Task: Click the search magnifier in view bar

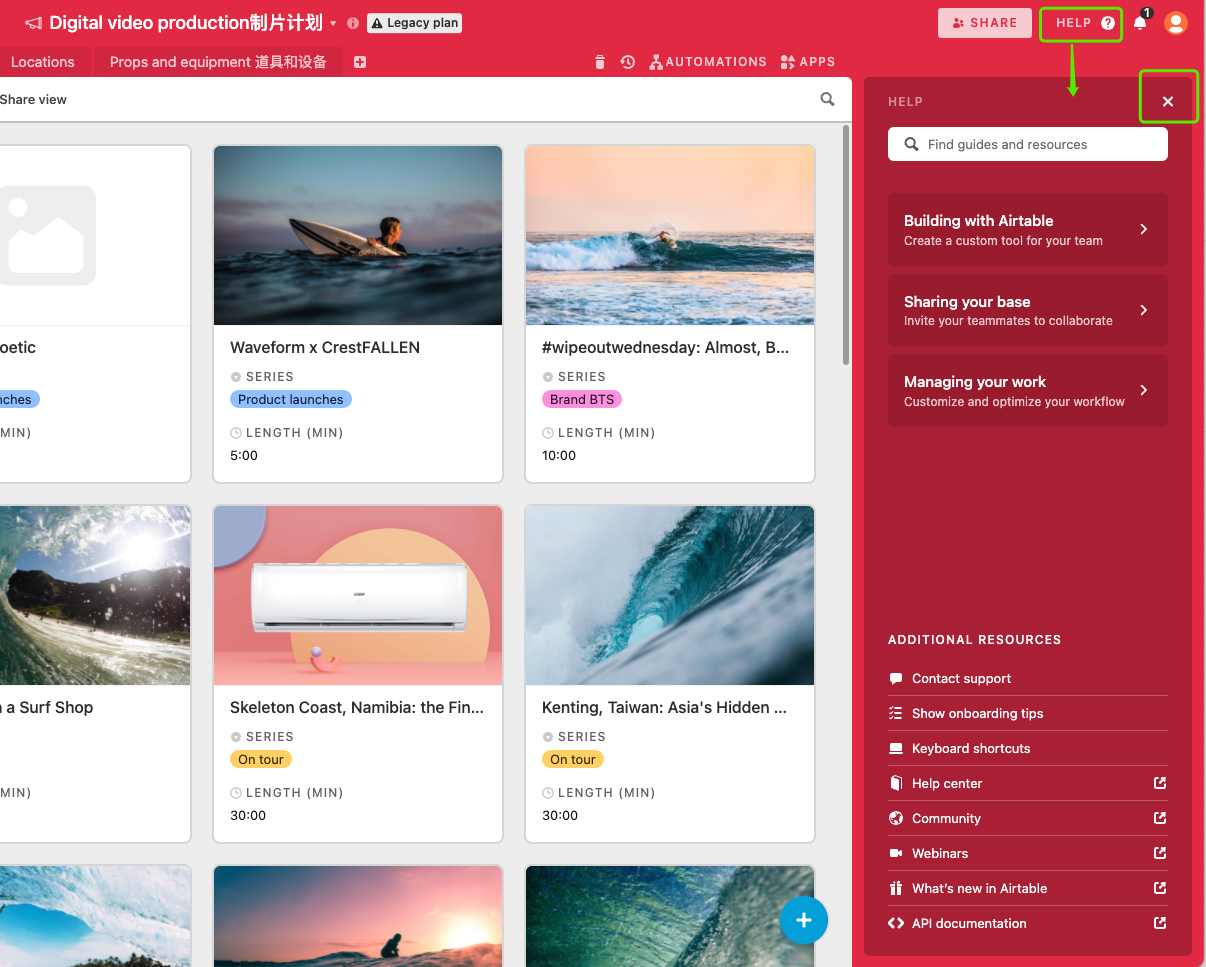Action: click(827, 99)
